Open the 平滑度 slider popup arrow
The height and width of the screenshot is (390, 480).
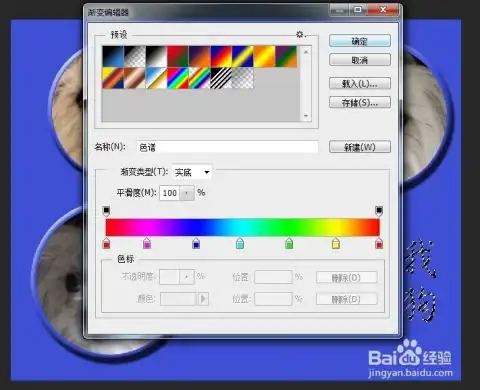point(187,193)
